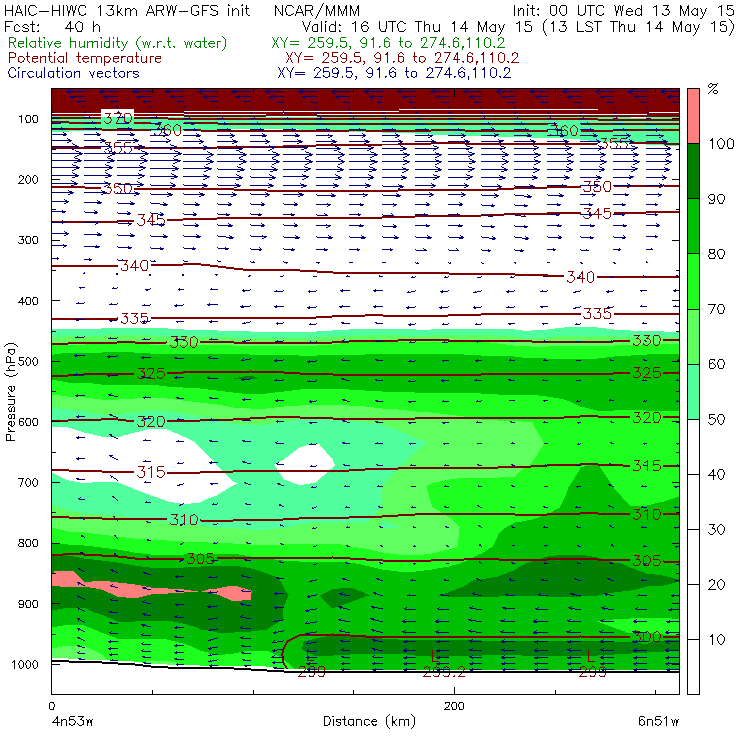Click the '300' potential temperature contour label

tap(646, 637)
